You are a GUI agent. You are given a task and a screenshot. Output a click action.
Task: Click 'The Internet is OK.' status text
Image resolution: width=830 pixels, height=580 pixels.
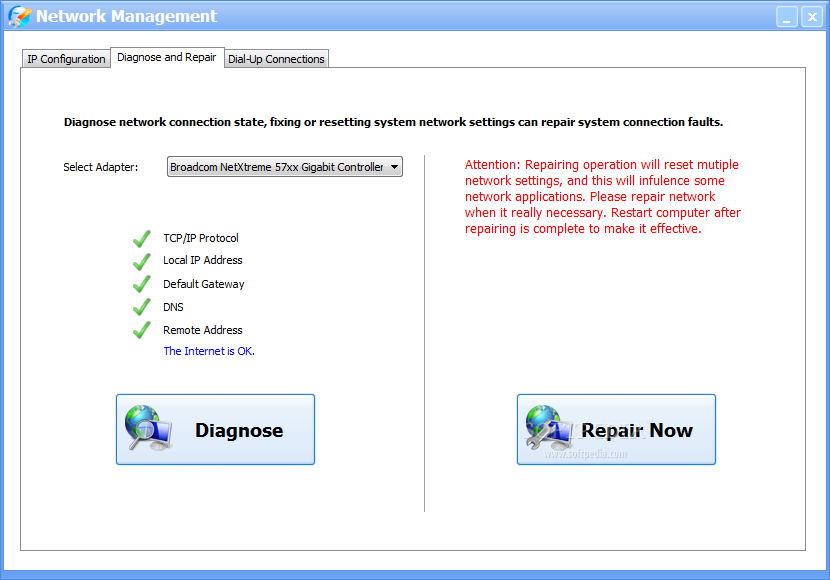point(209,351)
